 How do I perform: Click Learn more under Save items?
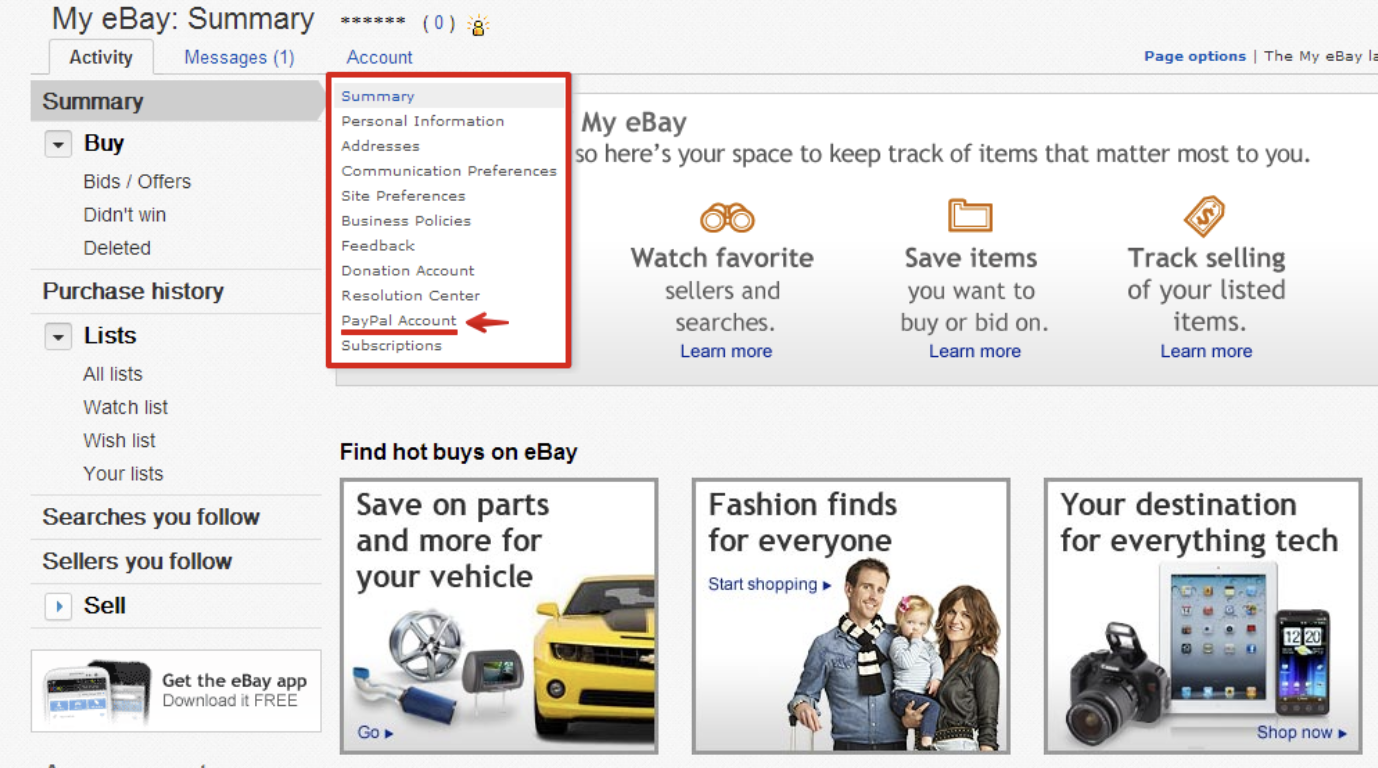click(974, 351)
